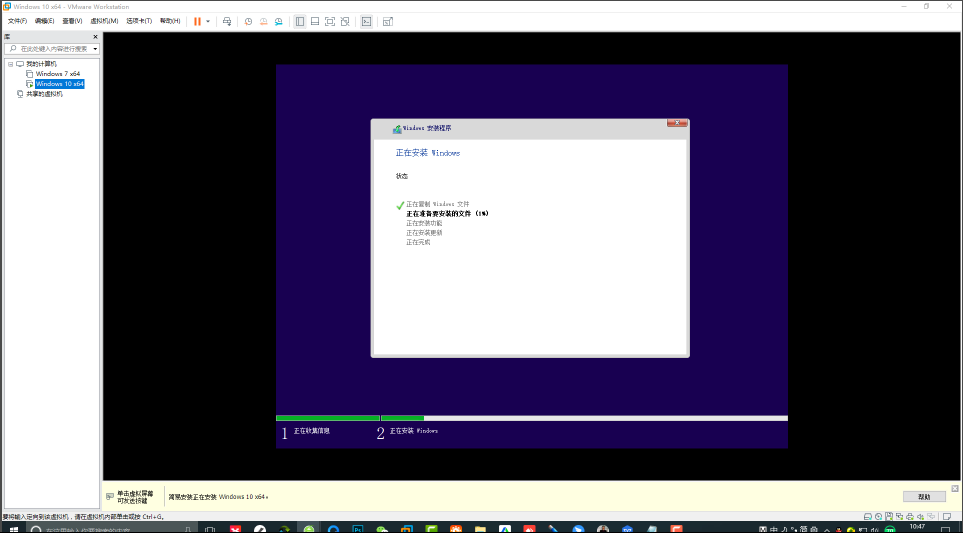This screenshot has height=533, width=963.
Task: Click the VMware Workstation taskbar icon
Action: coord(407,529)
